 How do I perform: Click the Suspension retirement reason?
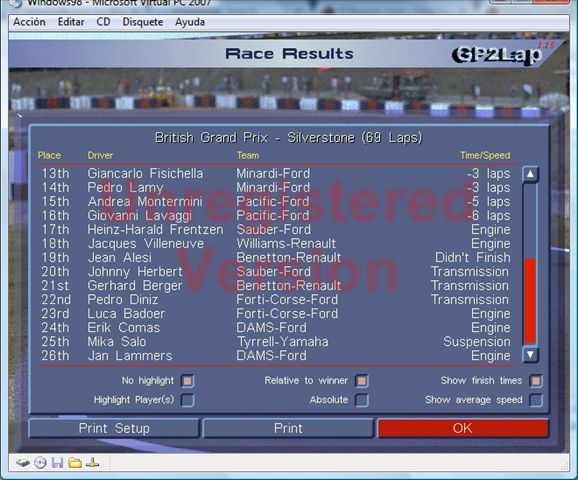pos(477,342)
